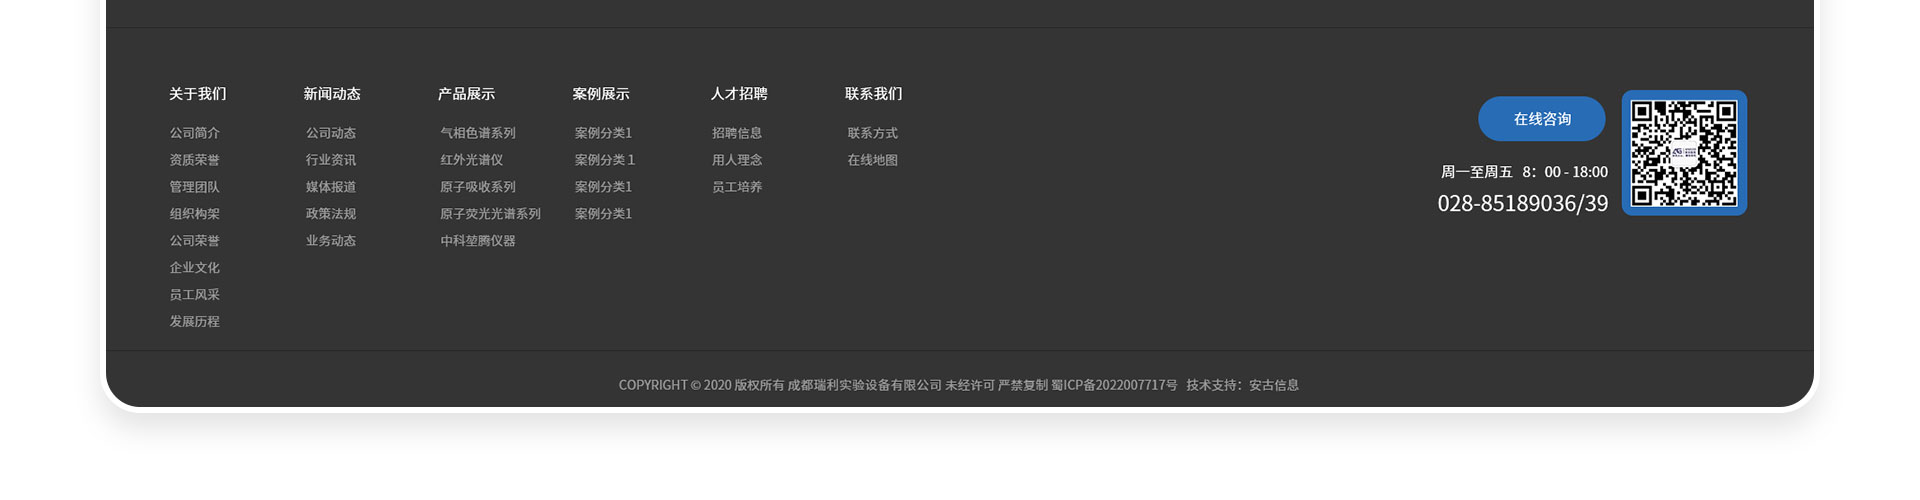This screenshot has height=500, width=1920.
Task: Visit the 管理团队 page link
Action: (x=194, y=187)
